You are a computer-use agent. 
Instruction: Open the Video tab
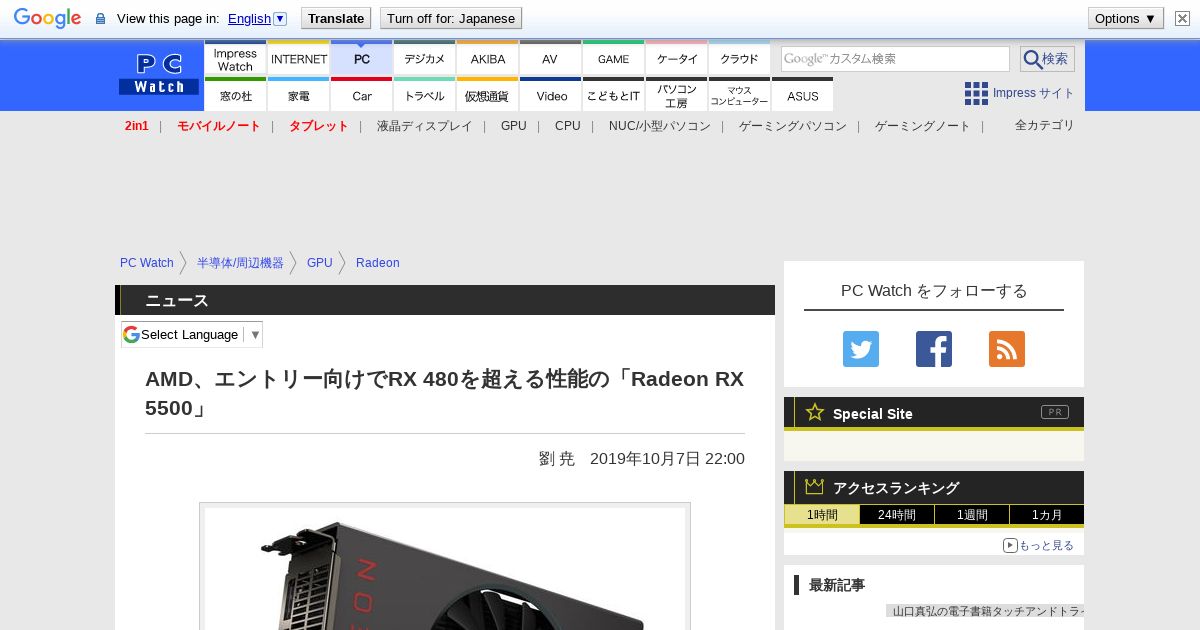(550, 95)
